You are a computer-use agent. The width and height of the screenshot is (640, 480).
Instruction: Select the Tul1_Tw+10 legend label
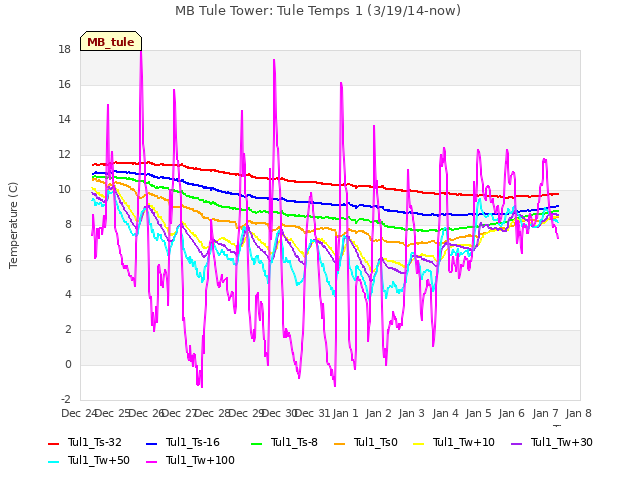(464, 443)
